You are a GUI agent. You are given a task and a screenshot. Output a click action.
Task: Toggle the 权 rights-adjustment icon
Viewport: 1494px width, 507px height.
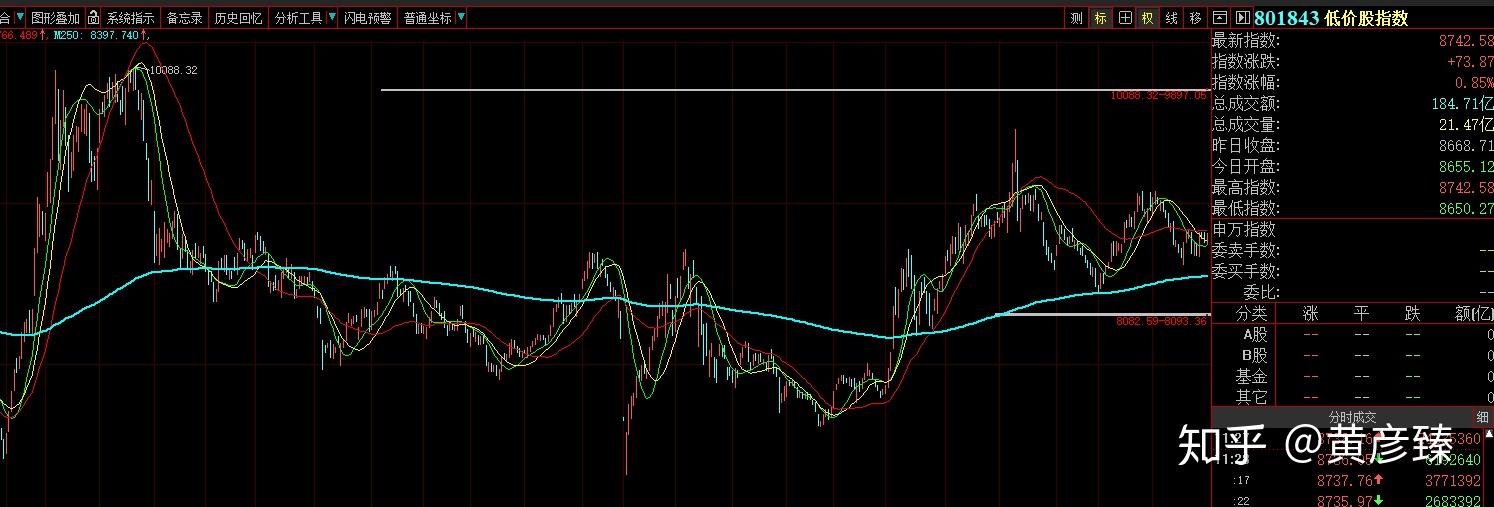click(x=1148, y=18)
